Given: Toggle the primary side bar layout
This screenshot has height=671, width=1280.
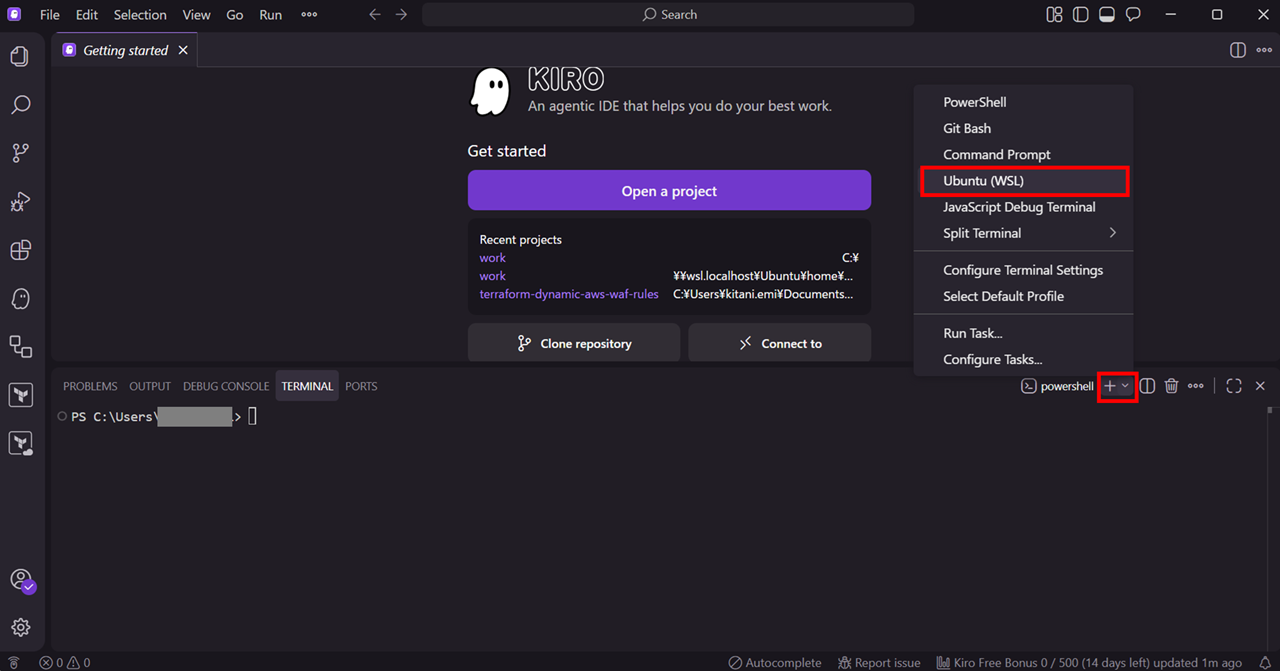Looking at the screenshot, I should tap(1080, 15).
